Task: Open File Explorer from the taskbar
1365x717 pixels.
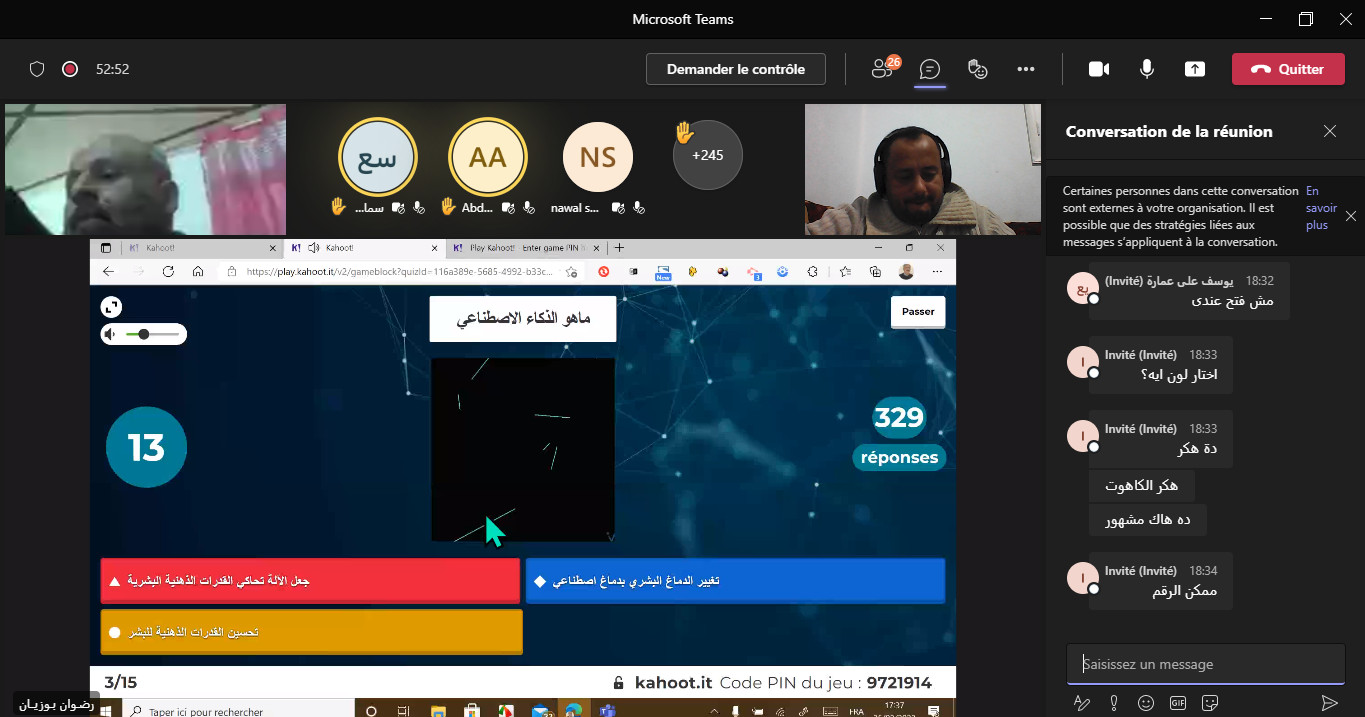Action: click(x=437, y=711)
